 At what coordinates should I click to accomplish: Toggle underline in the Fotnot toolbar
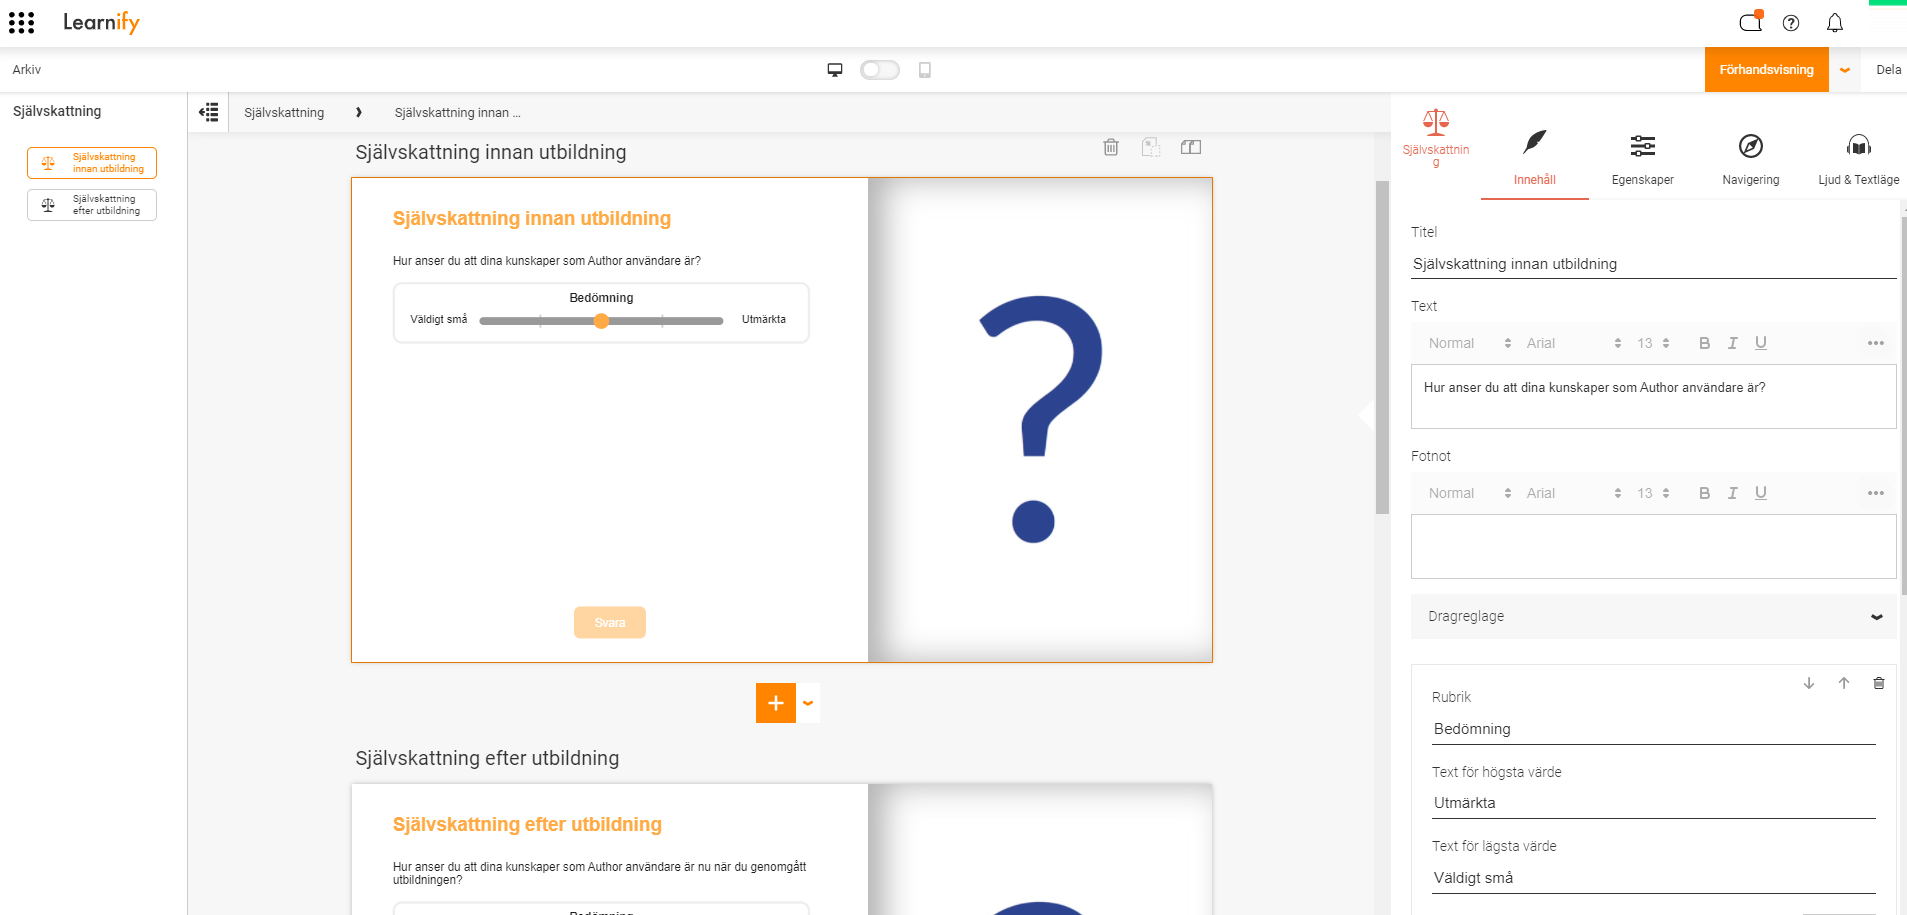tap(1760, 493)
